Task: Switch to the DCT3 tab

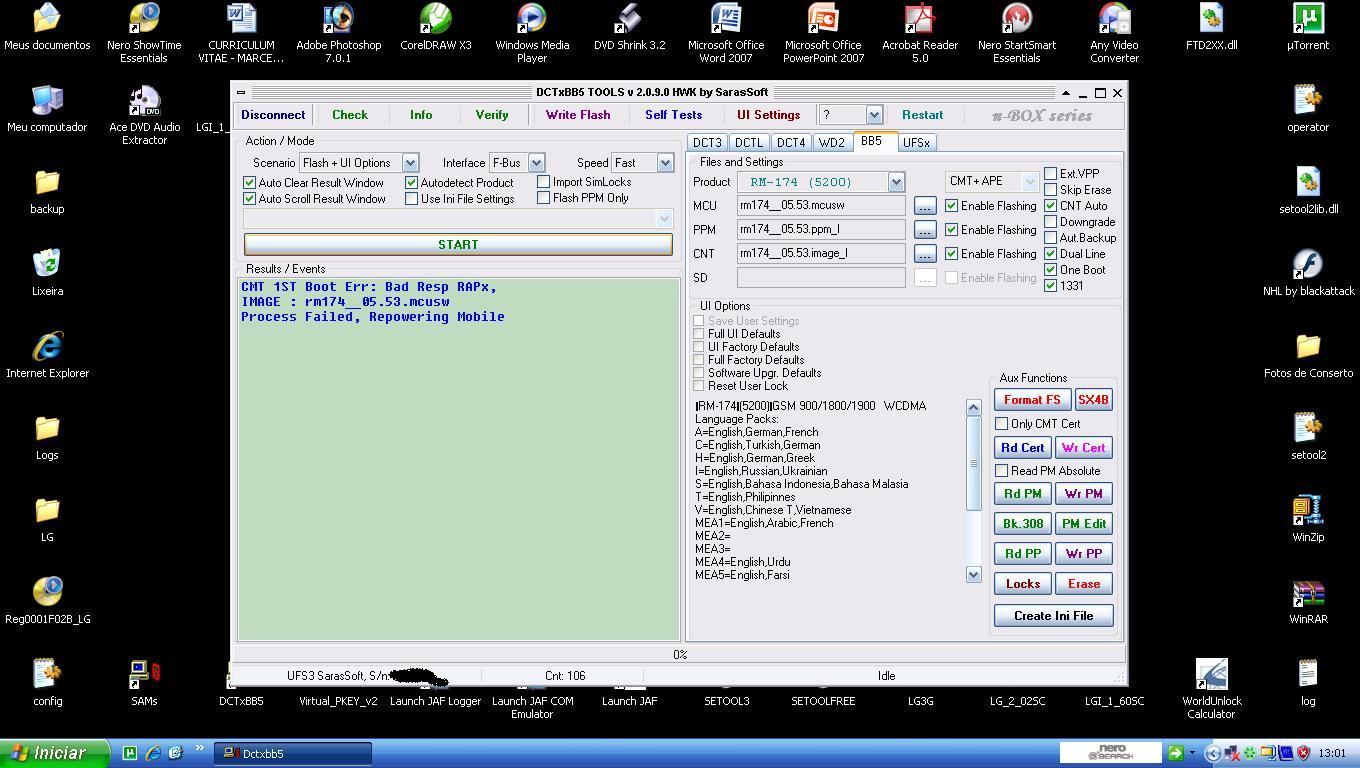Action: point(707,143)
